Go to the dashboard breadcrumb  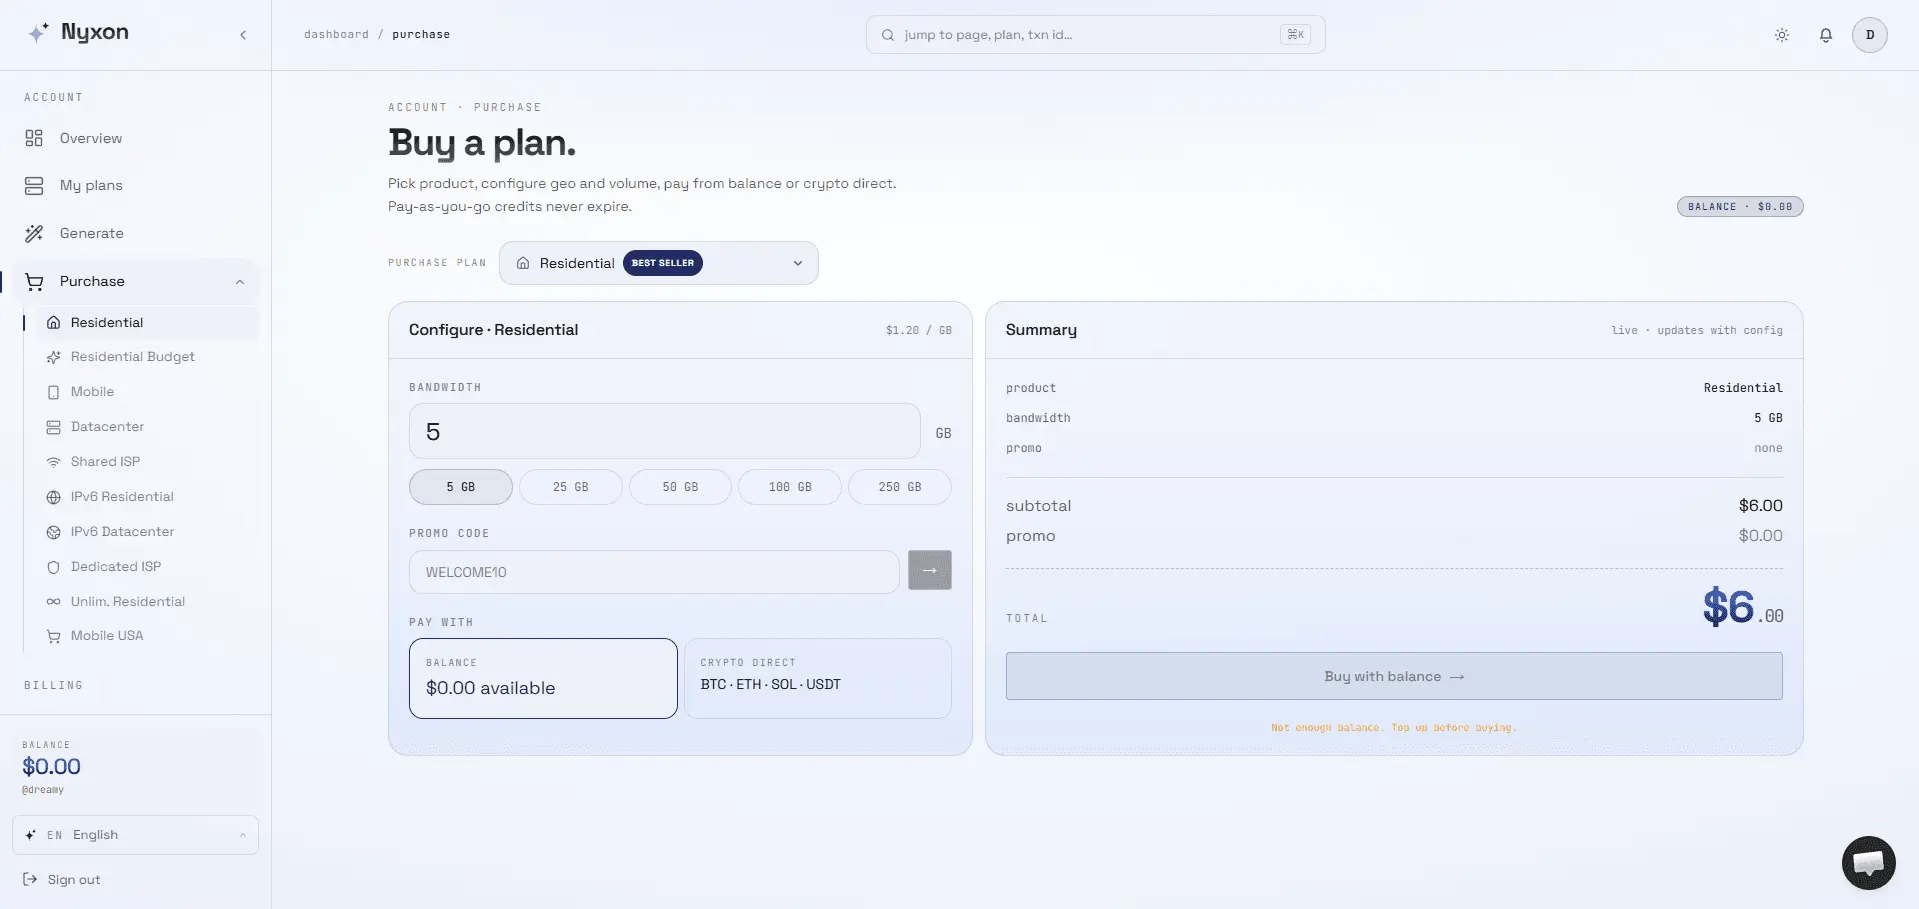click(336, 34)
